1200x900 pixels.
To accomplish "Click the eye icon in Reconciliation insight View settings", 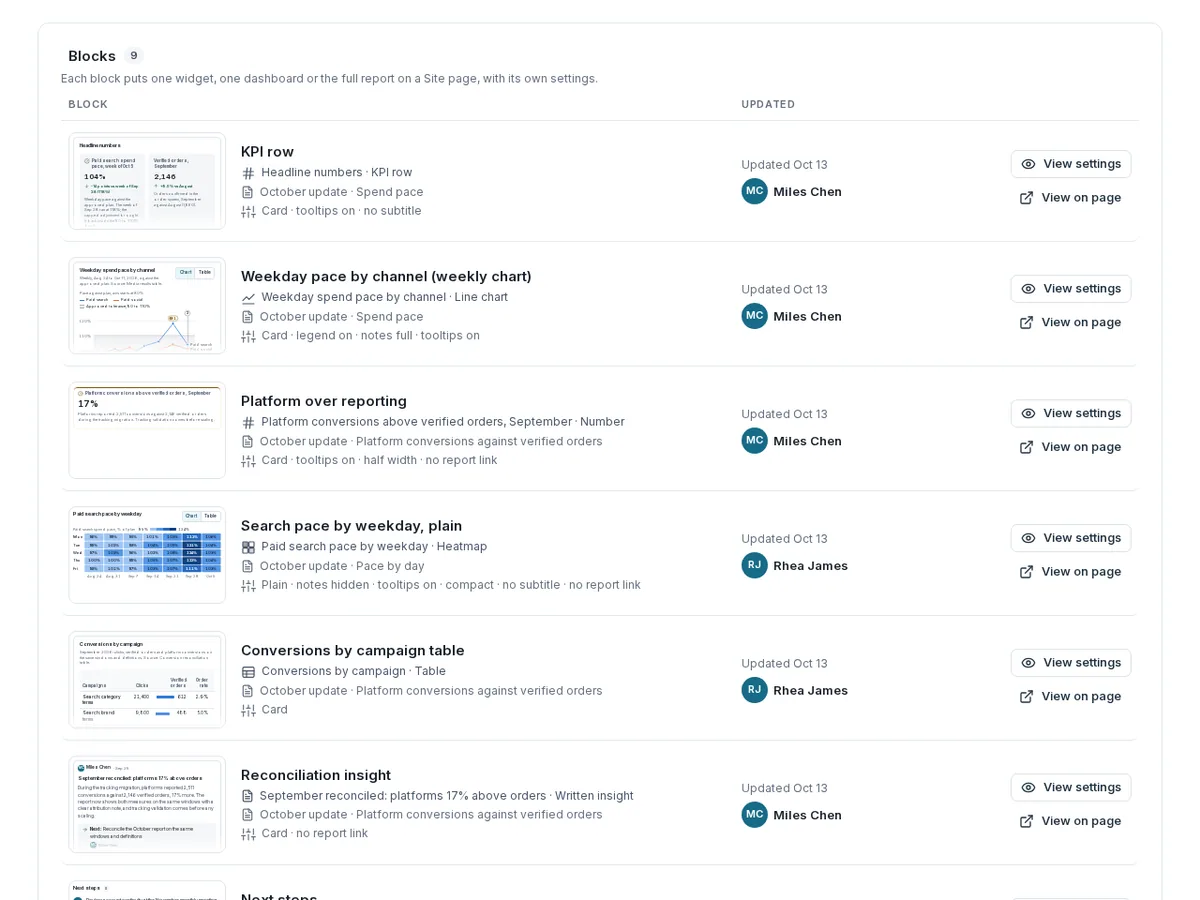I will (1028, 788).
